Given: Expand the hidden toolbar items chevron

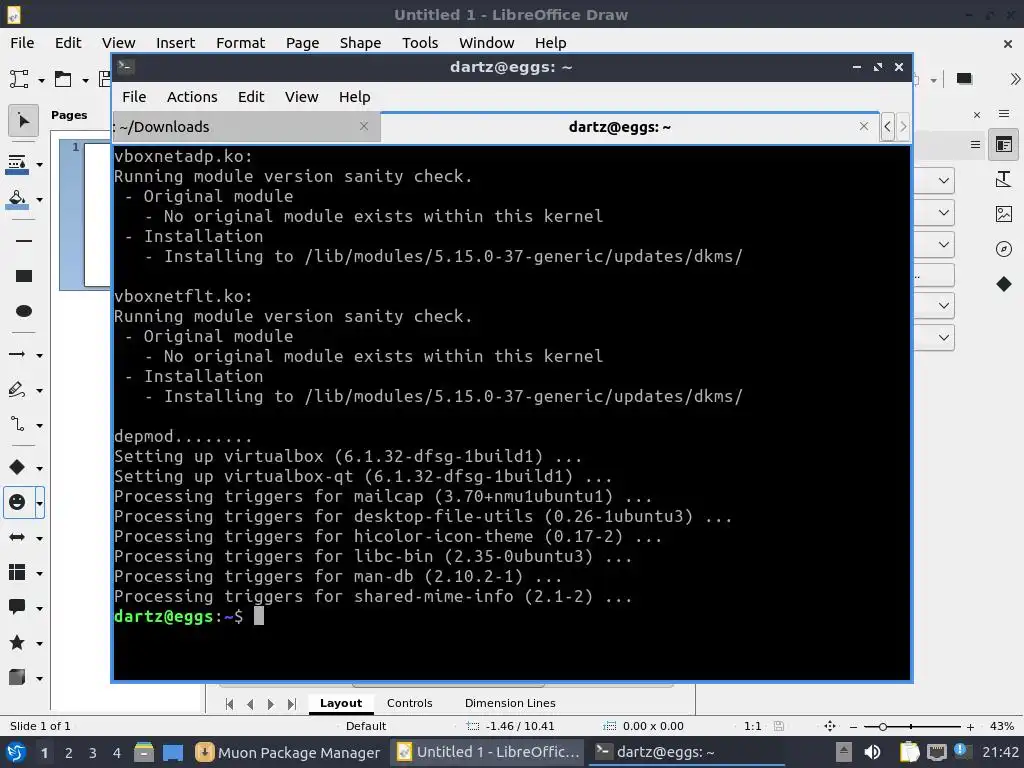Looking at the screenshot, I should (1014, 80).
